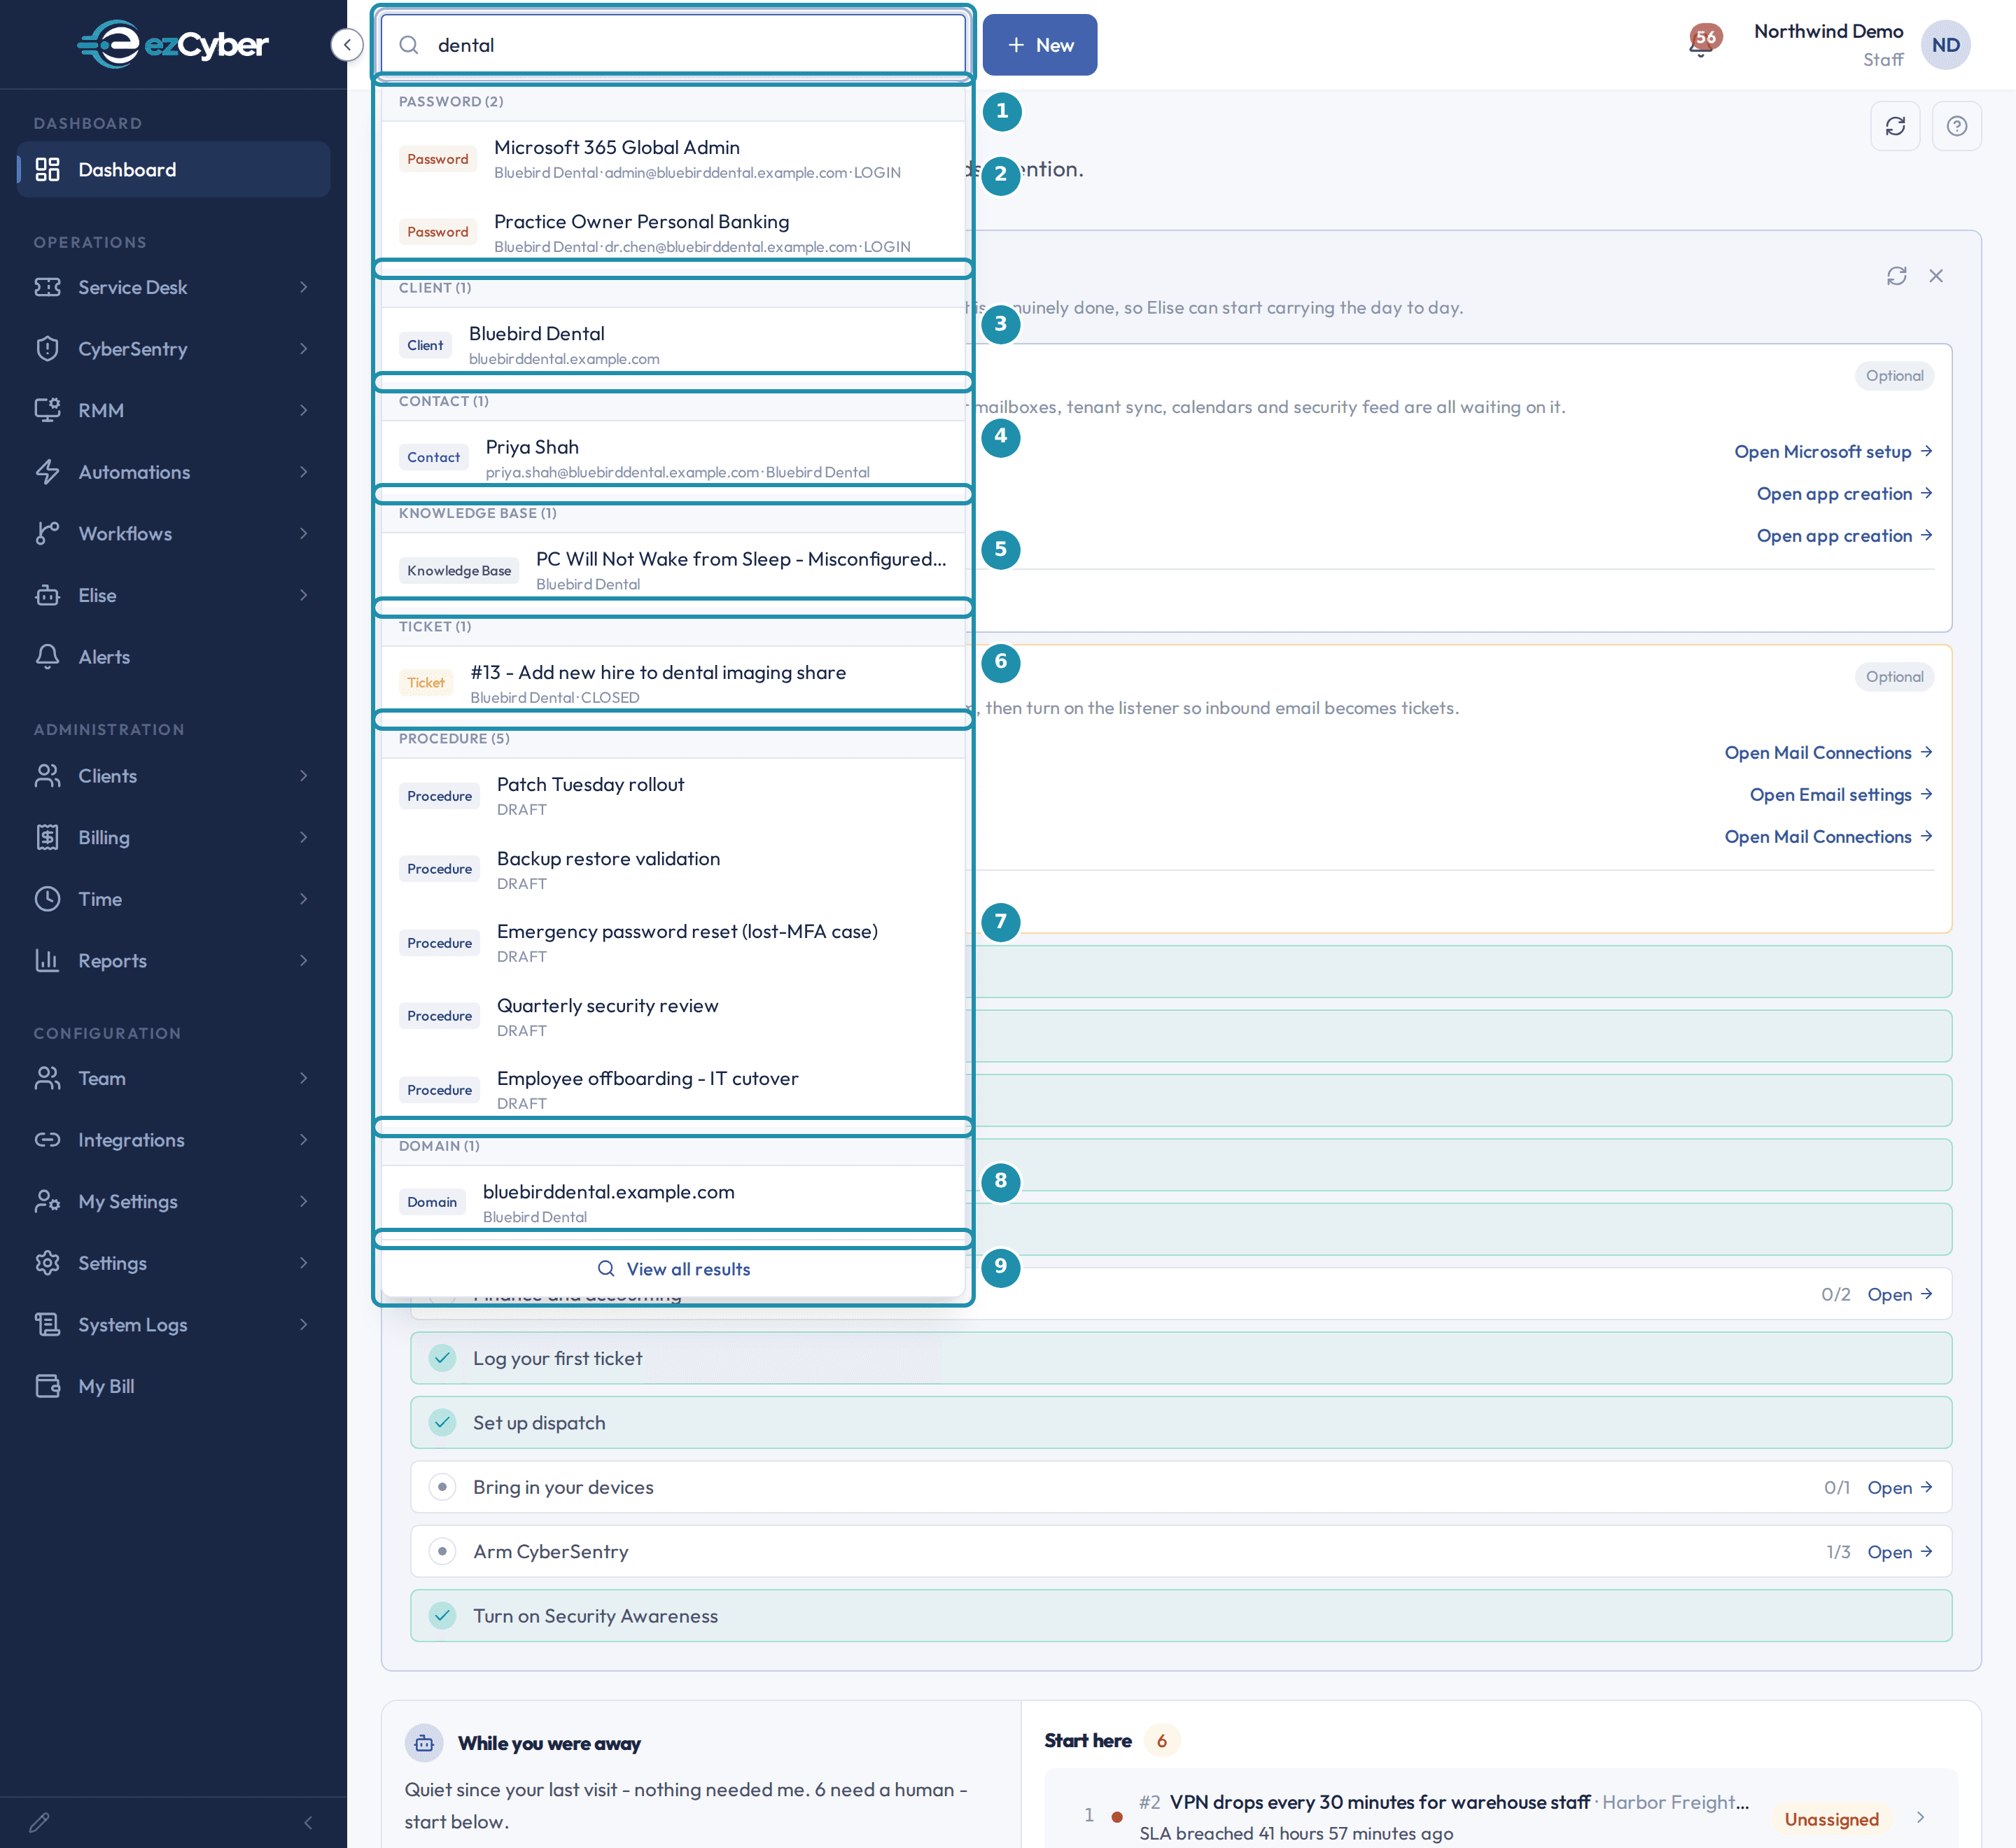The width and height of the screenshot is (2016, 1848).
Task: Collapse sidebar using bottom chevron
Action: pyautogui.click(x=308, y=1822)
